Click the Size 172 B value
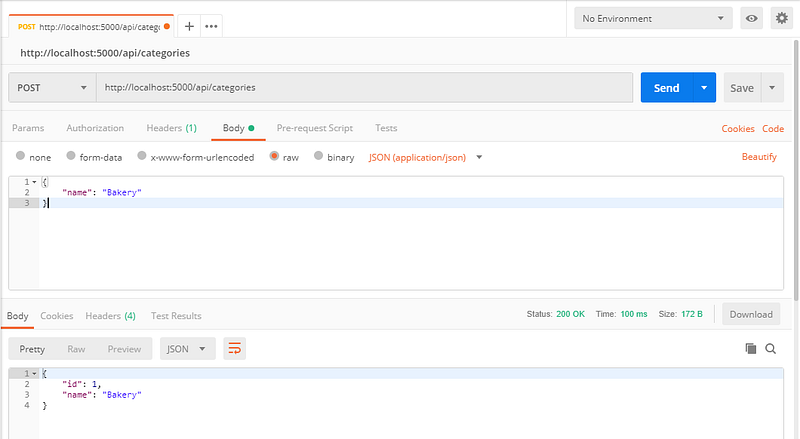Image resolution: width=800 pixels, height=439 pixels. coord(692,314)
